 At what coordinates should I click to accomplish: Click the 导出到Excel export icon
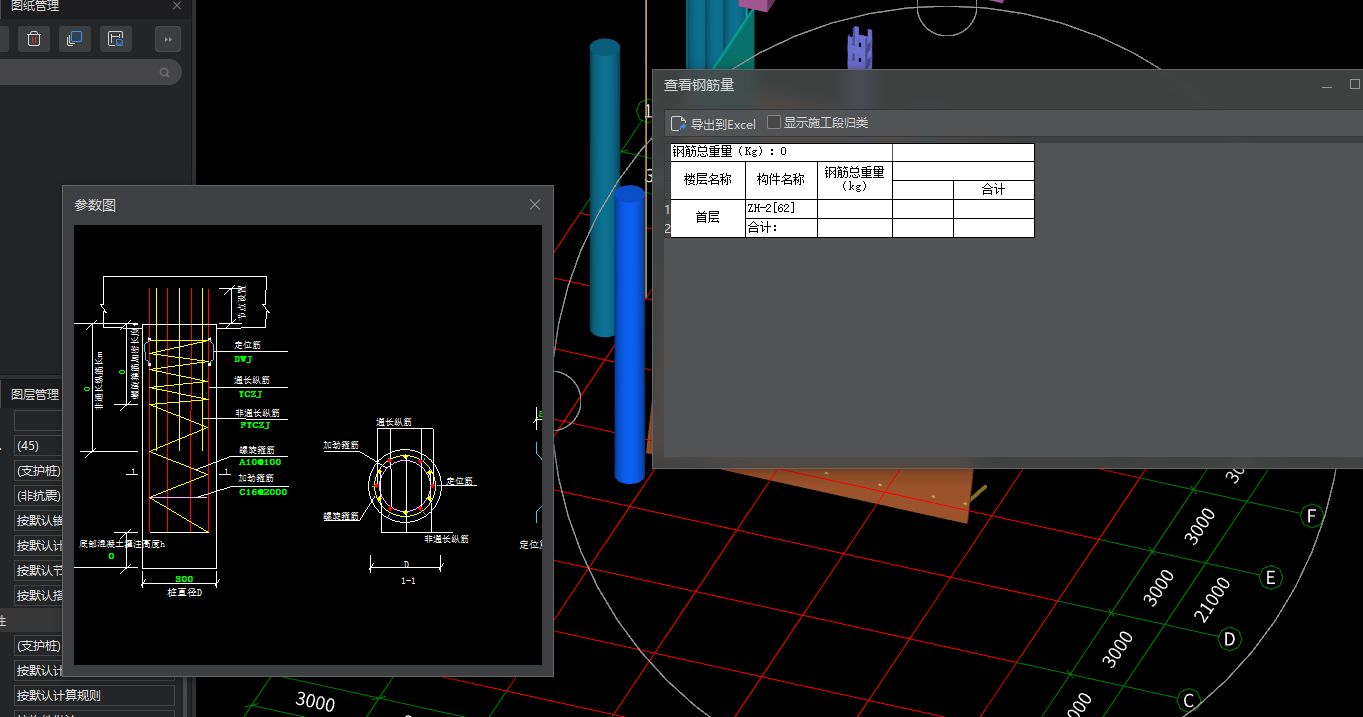678,124
